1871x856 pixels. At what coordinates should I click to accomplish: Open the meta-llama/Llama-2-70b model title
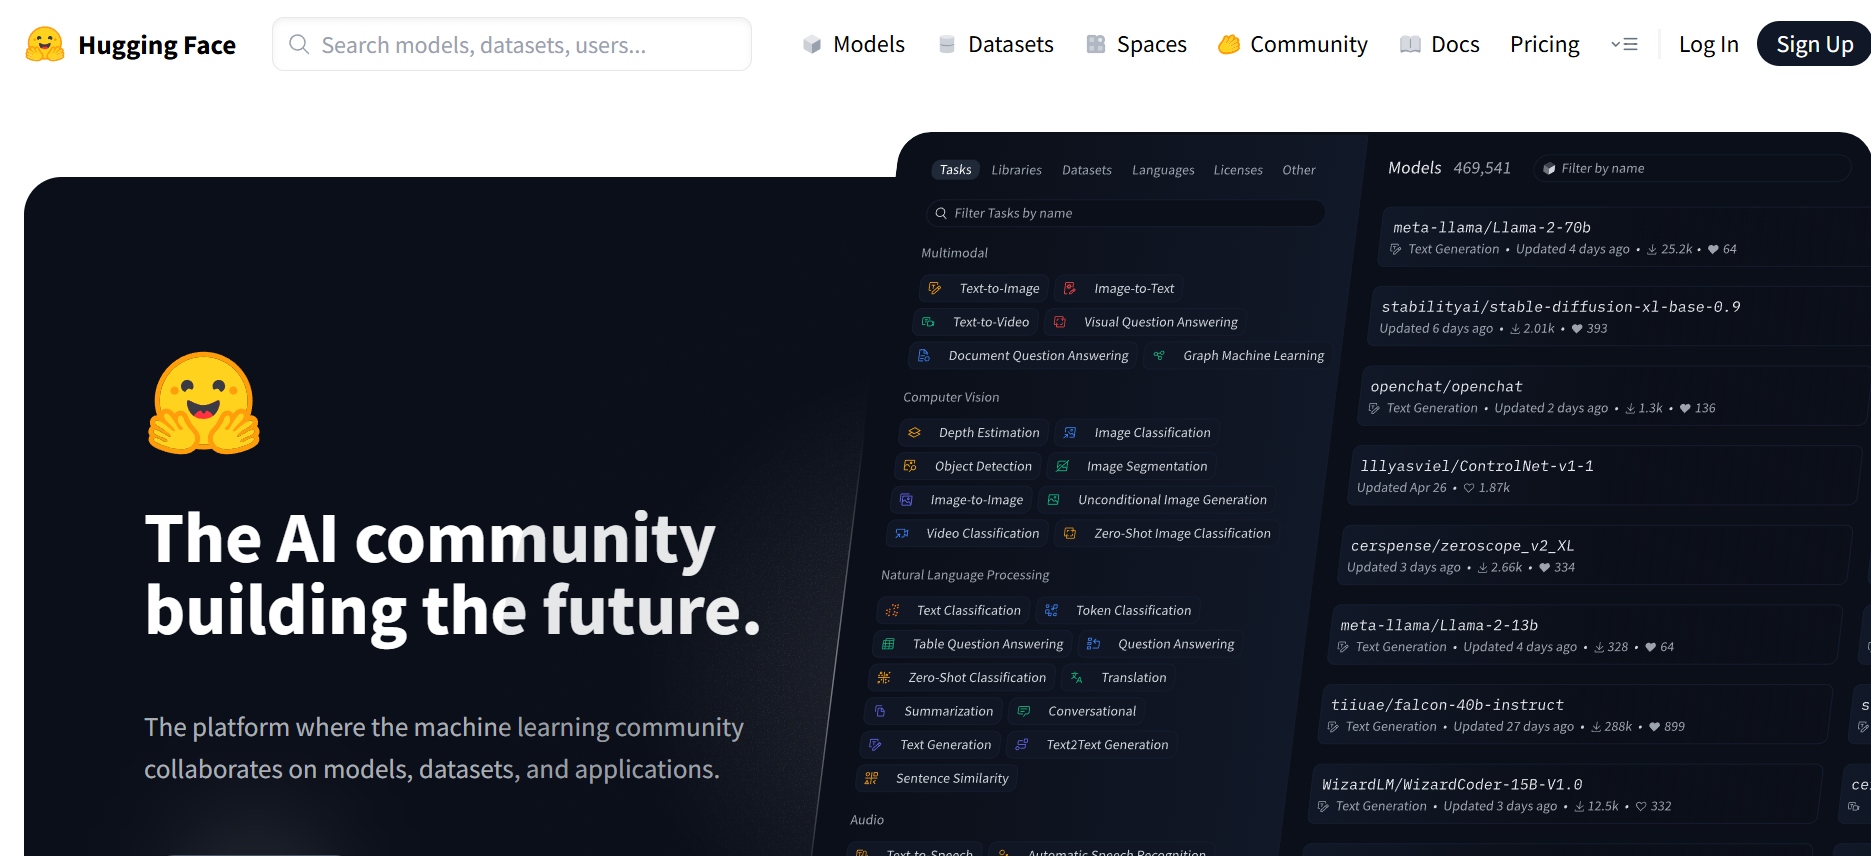1491,227
